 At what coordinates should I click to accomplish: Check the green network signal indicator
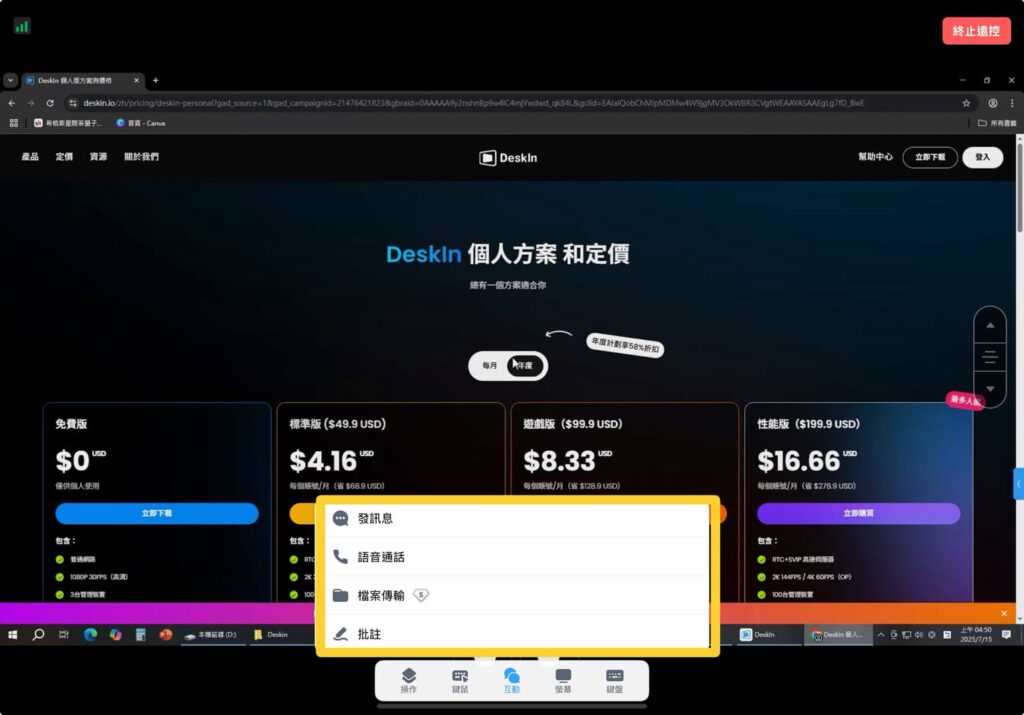(22, 26)
